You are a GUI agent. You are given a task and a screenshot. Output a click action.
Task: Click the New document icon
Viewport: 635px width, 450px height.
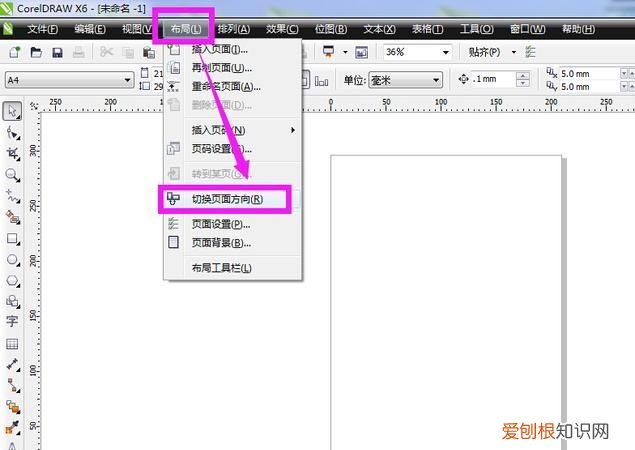[x=15, y=52]
